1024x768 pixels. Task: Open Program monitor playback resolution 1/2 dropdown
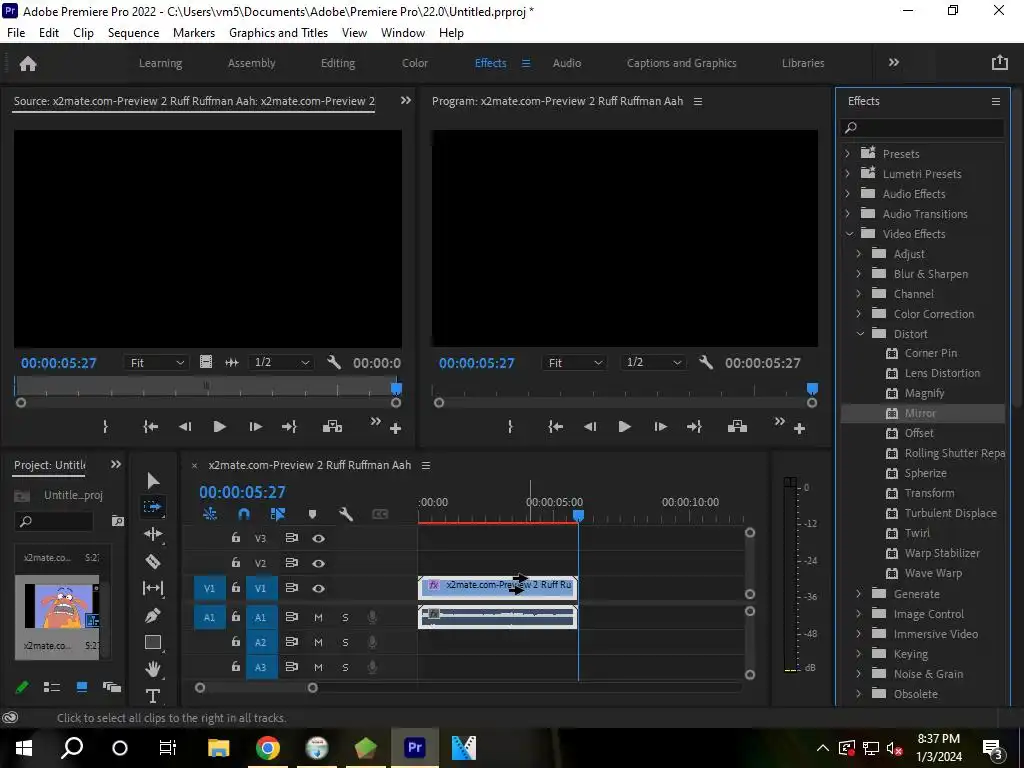[654, 362]
